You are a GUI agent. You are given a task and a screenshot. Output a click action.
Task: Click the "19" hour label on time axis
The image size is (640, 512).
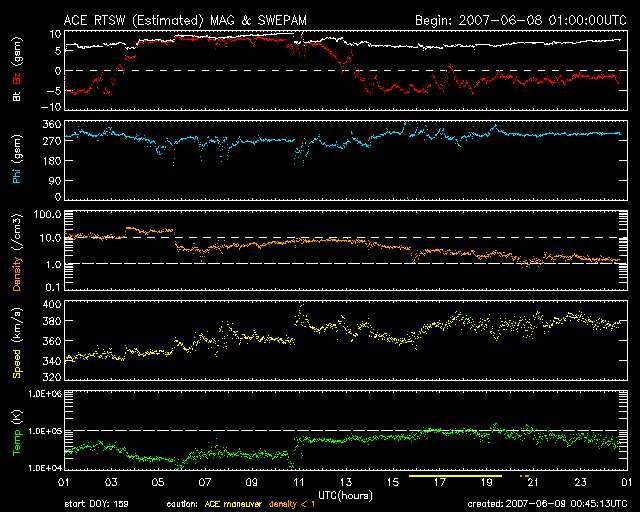[487, 483]
